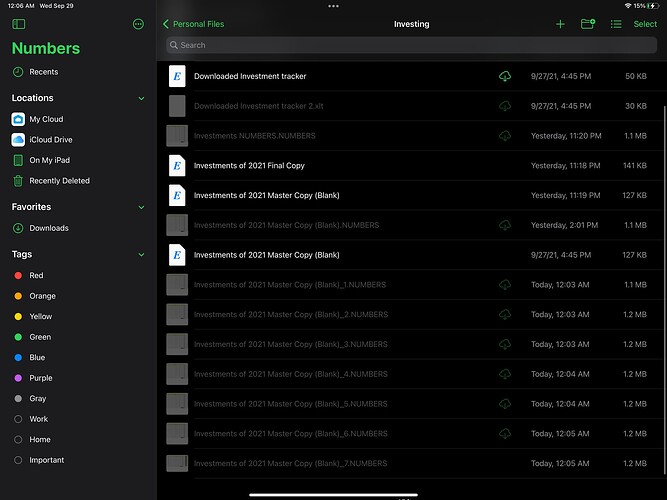This screenshot has height=500, width=667.
Task: Go back to Personal Files
Action: (194, 24)
